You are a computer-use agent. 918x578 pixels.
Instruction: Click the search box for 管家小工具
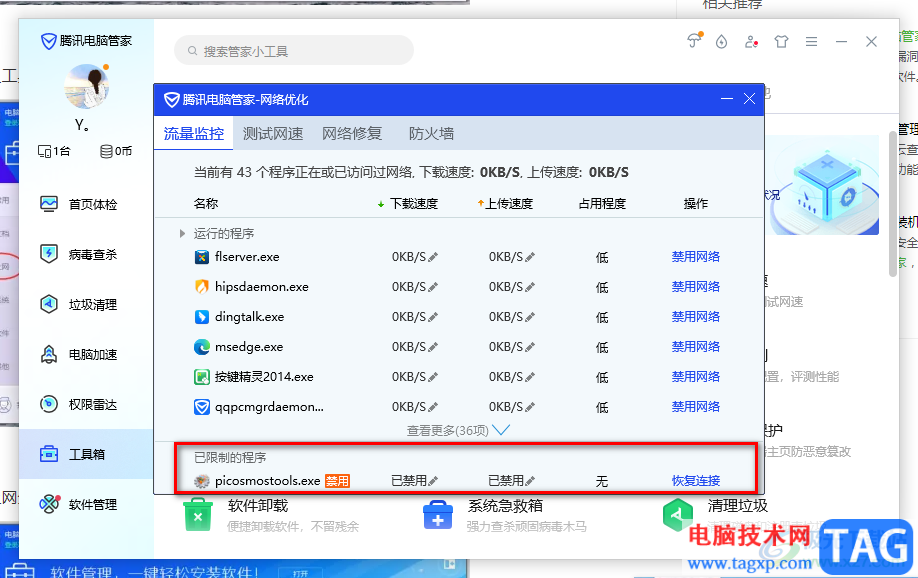click(x=294, y=51)
